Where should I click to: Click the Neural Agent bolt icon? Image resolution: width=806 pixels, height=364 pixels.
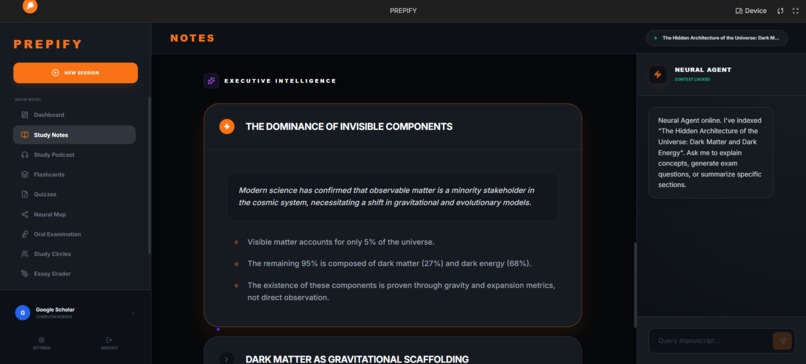coord(657,75)
